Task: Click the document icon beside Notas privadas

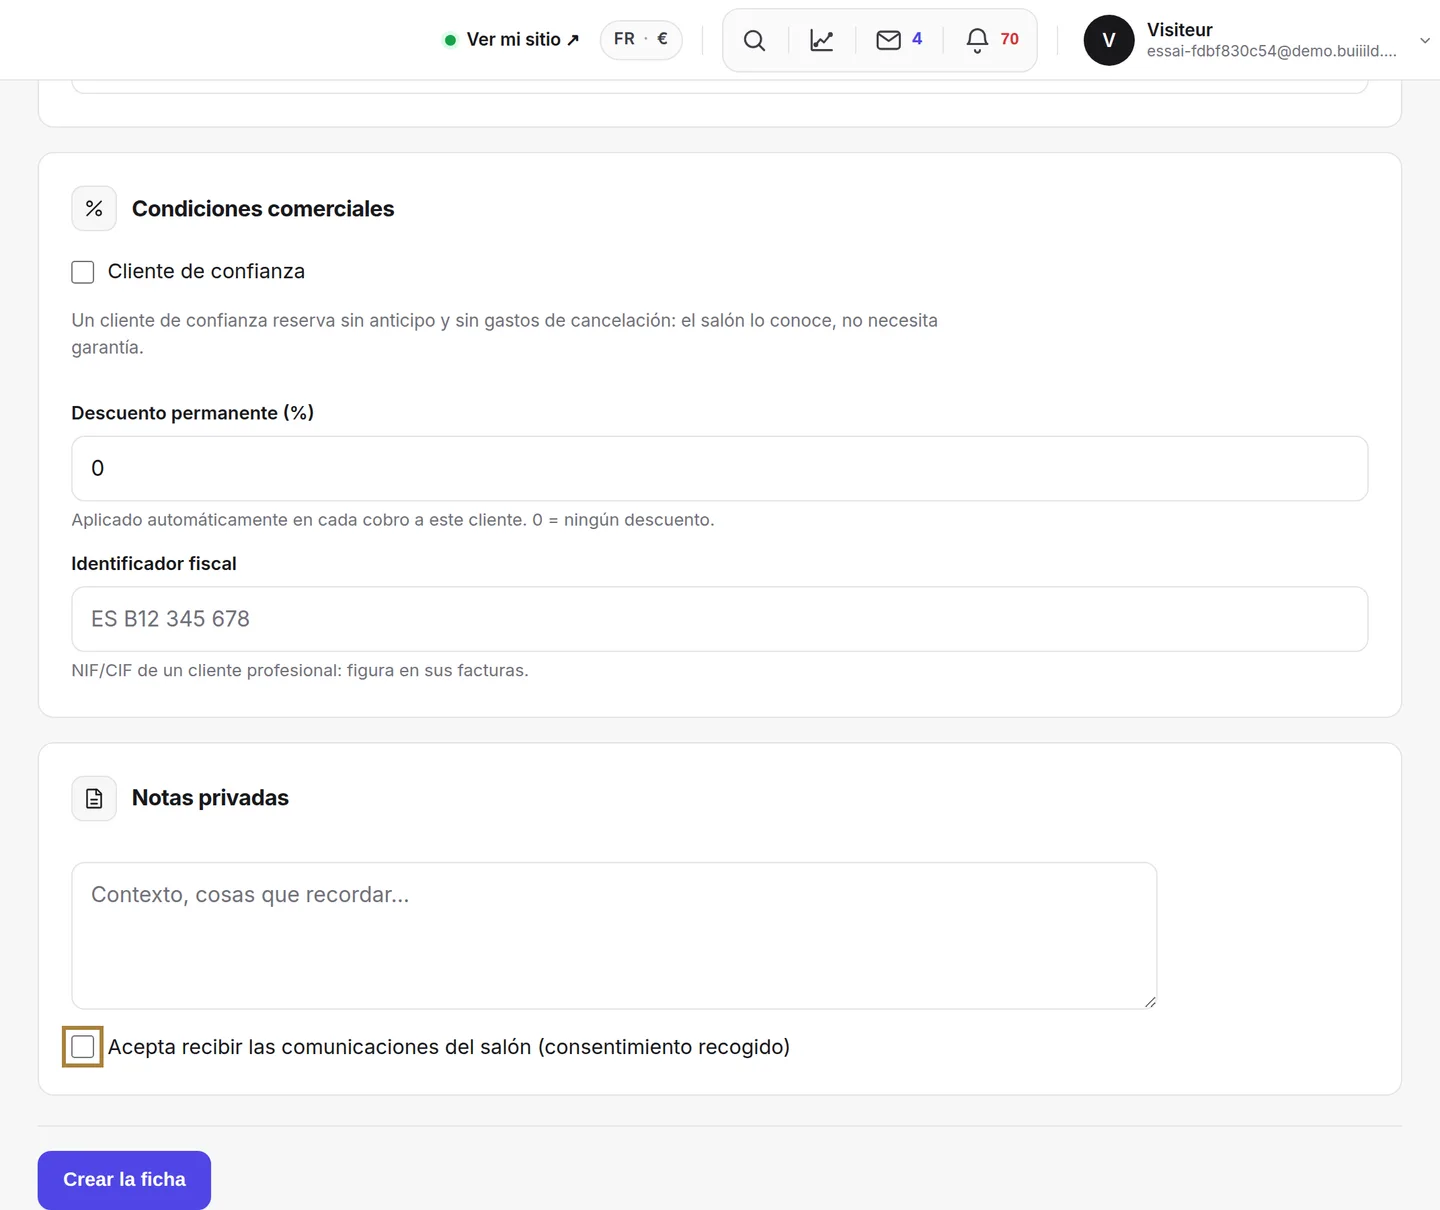Action: point(94,799)
